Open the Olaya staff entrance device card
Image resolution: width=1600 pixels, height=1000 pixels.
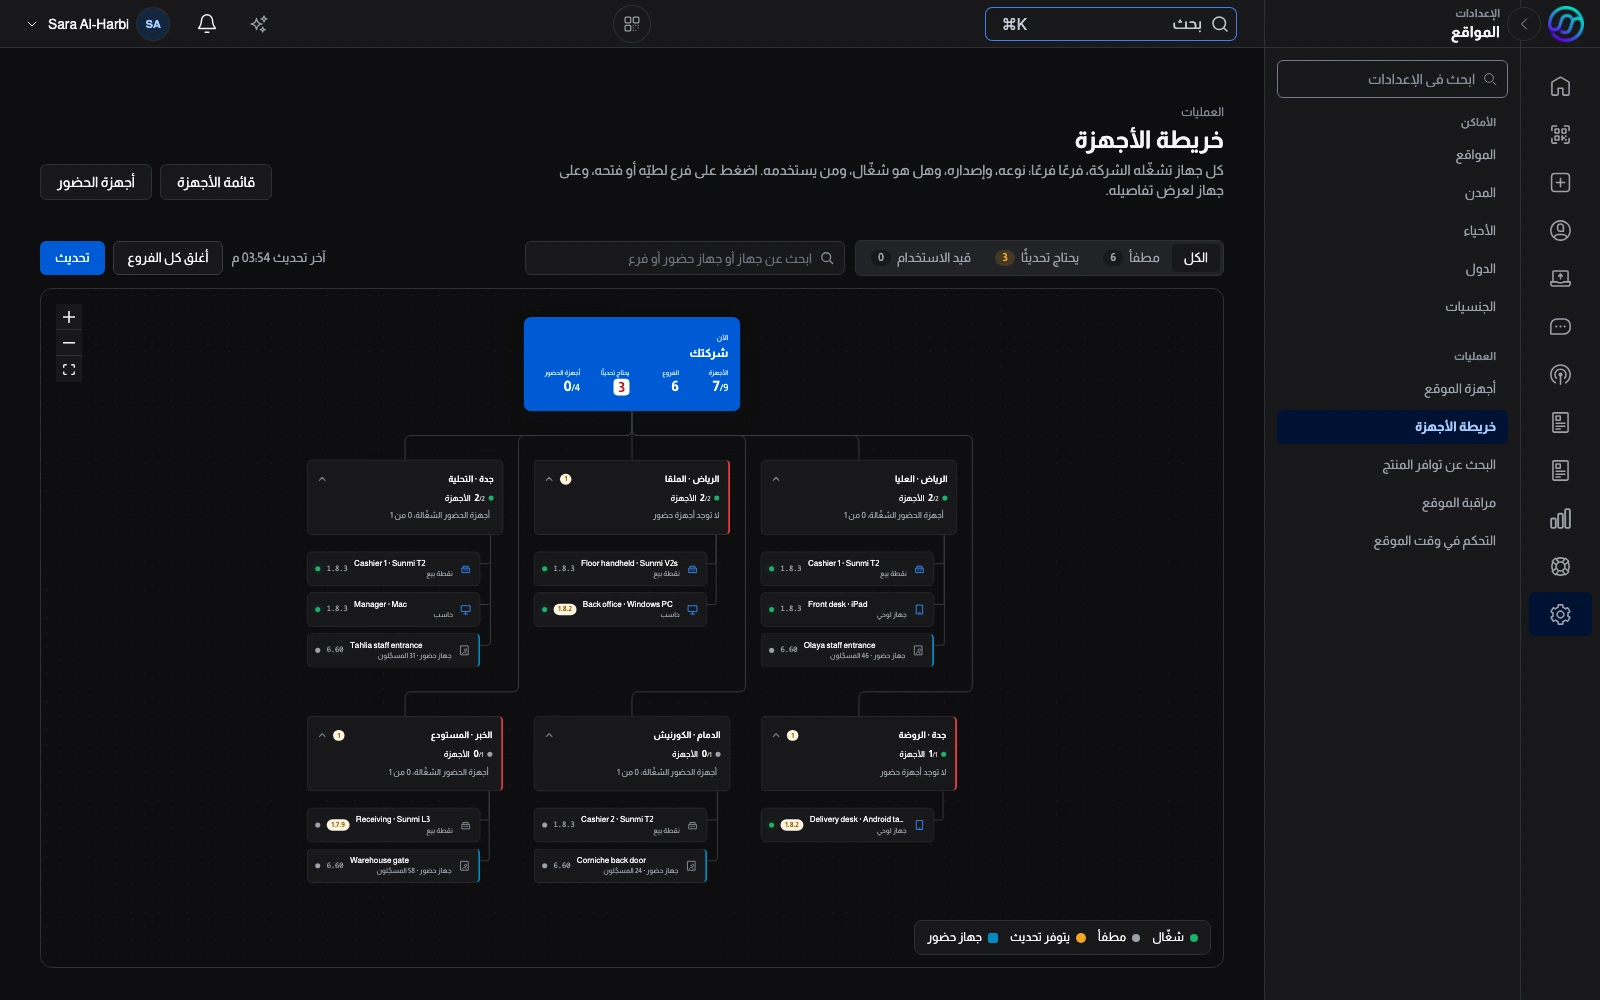click(x=847, y=650)
